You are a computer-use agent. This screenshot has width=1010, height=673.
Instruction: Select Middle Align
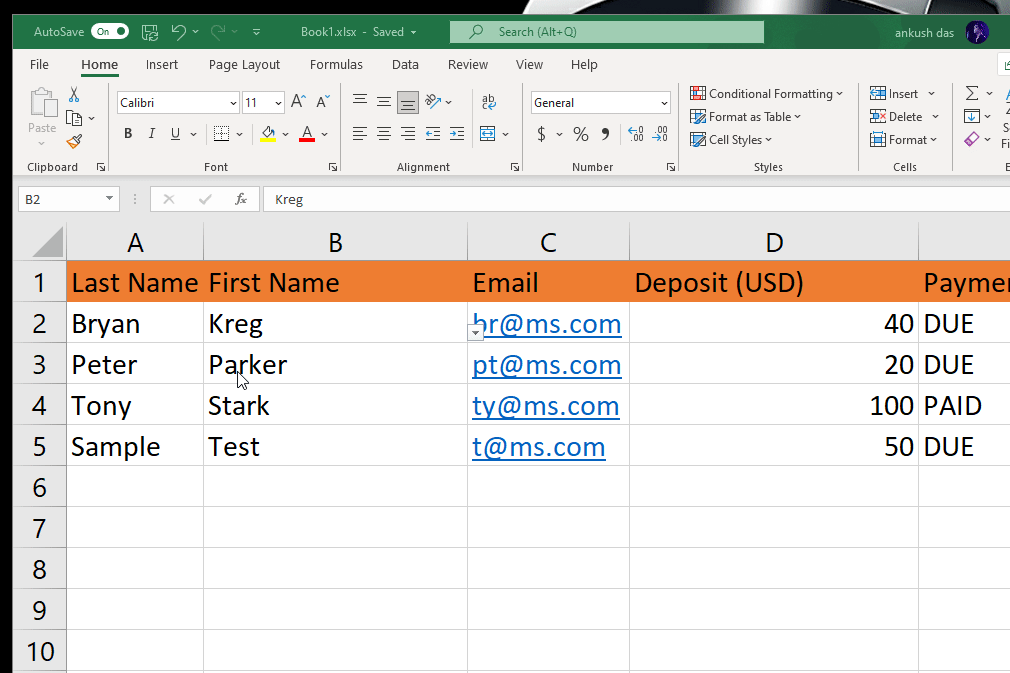pyautogui.click(x=384, y=101)
